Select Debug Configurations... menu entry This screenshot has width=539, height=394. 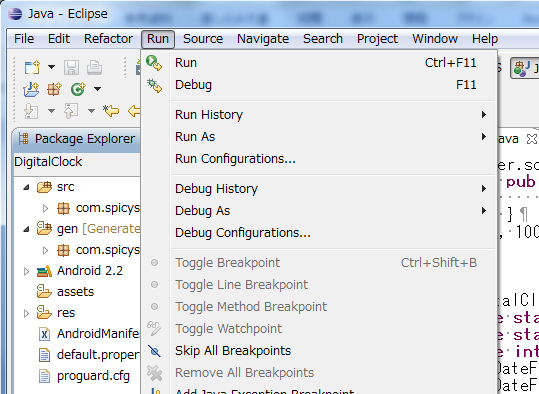(x=243, y=233)
